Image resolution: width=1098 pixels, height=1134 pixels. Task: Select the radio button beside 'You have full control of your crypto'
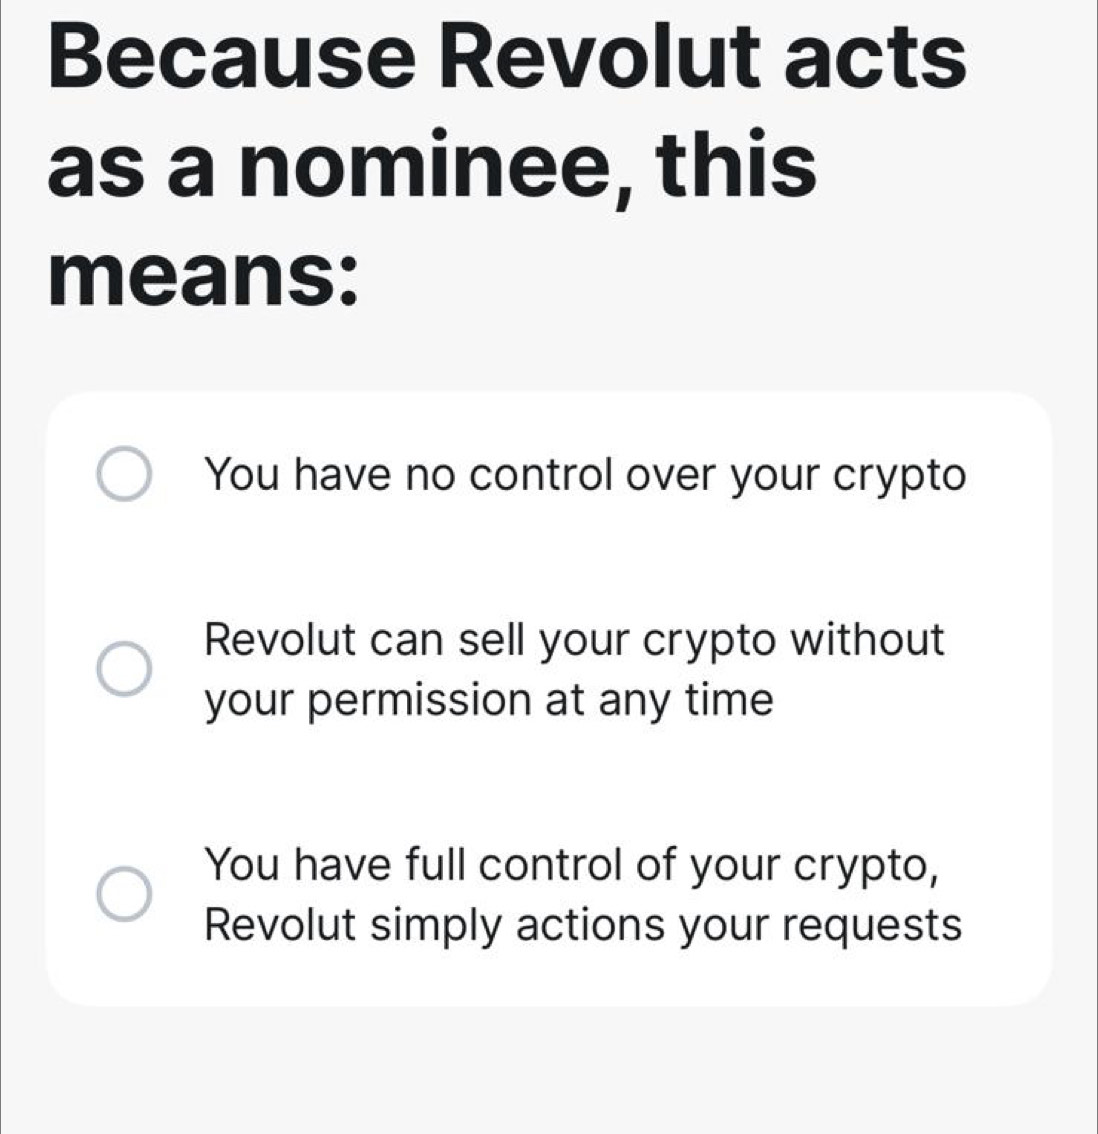pos(124,893)
